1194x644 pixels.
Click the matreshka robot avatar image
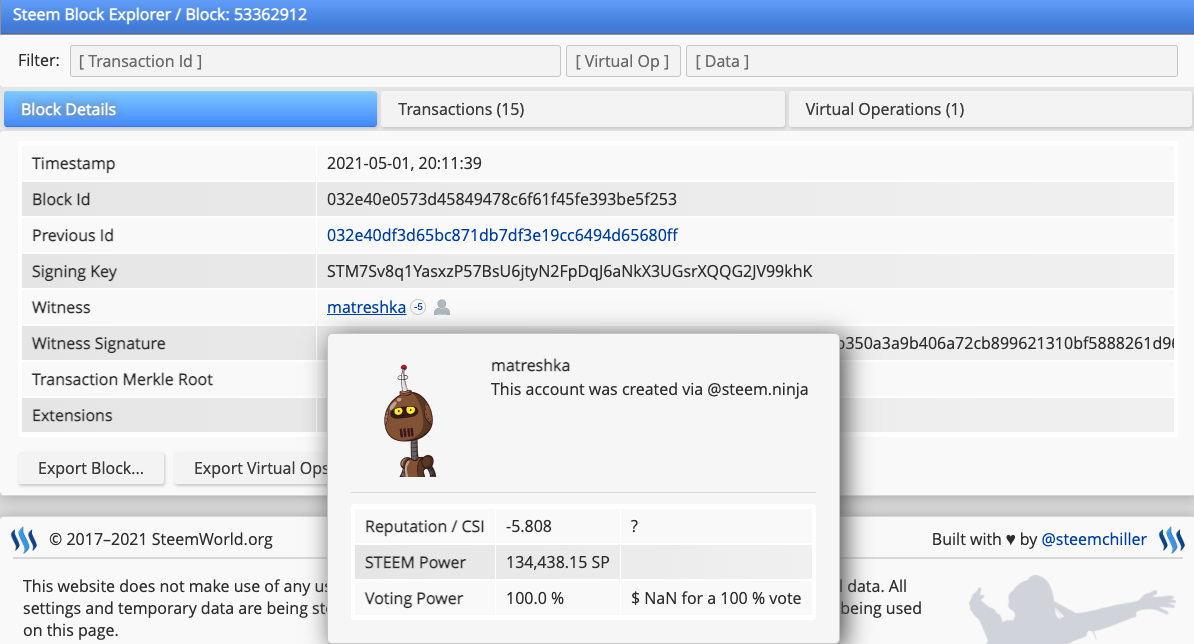(409, 421)
